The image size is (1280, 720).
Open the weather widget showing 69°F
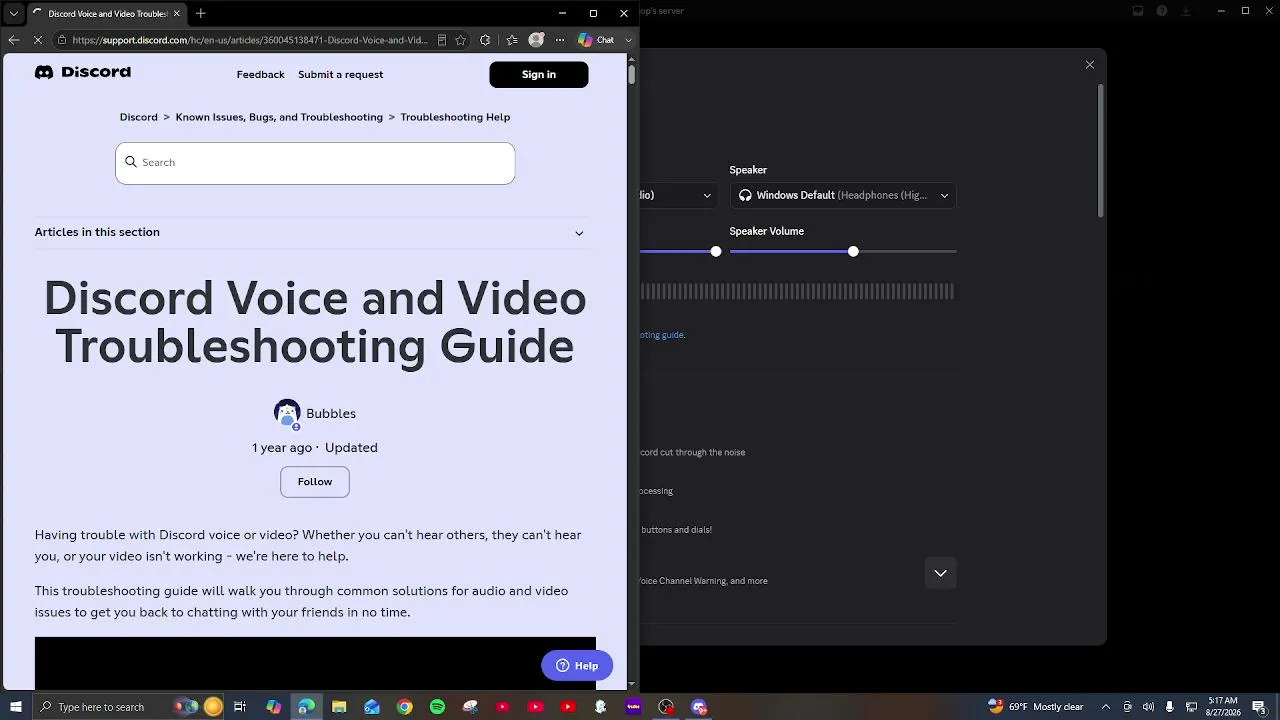tap(1035, 707)
